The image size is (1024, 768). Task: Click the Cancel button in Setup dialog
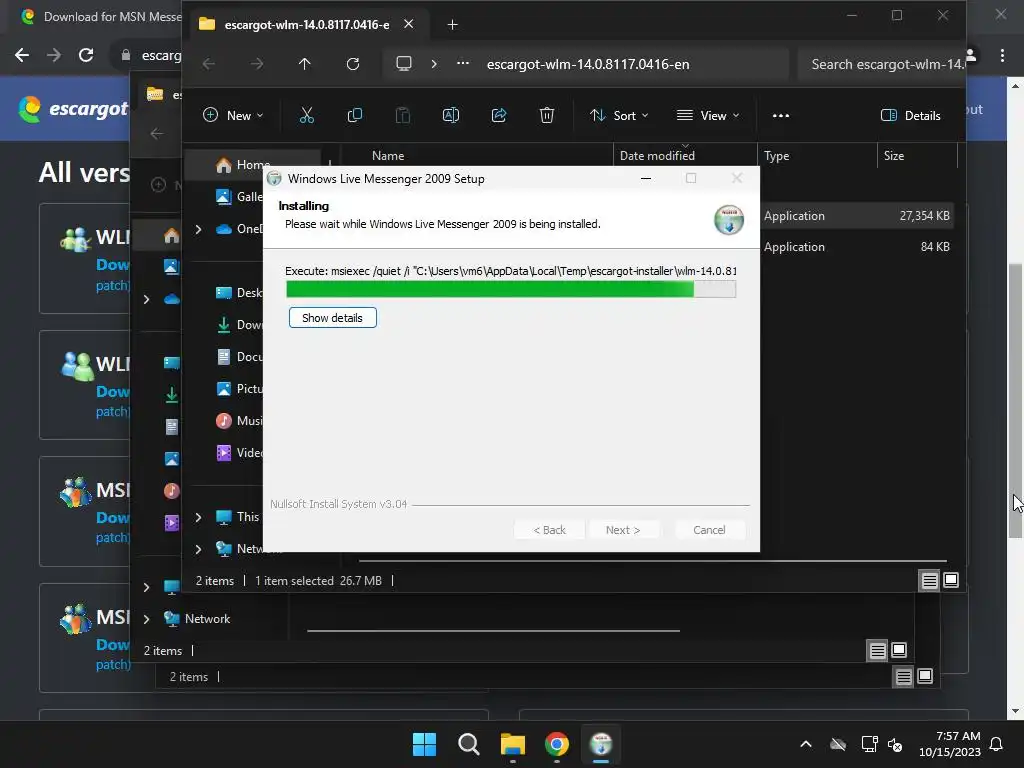709,530
